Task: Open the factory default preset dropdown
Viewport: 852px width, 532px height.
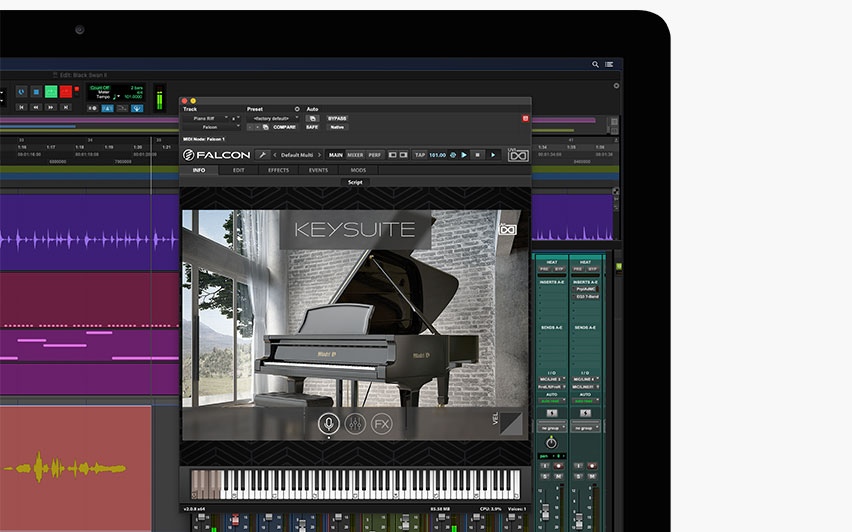Action: tap(273, 118)
